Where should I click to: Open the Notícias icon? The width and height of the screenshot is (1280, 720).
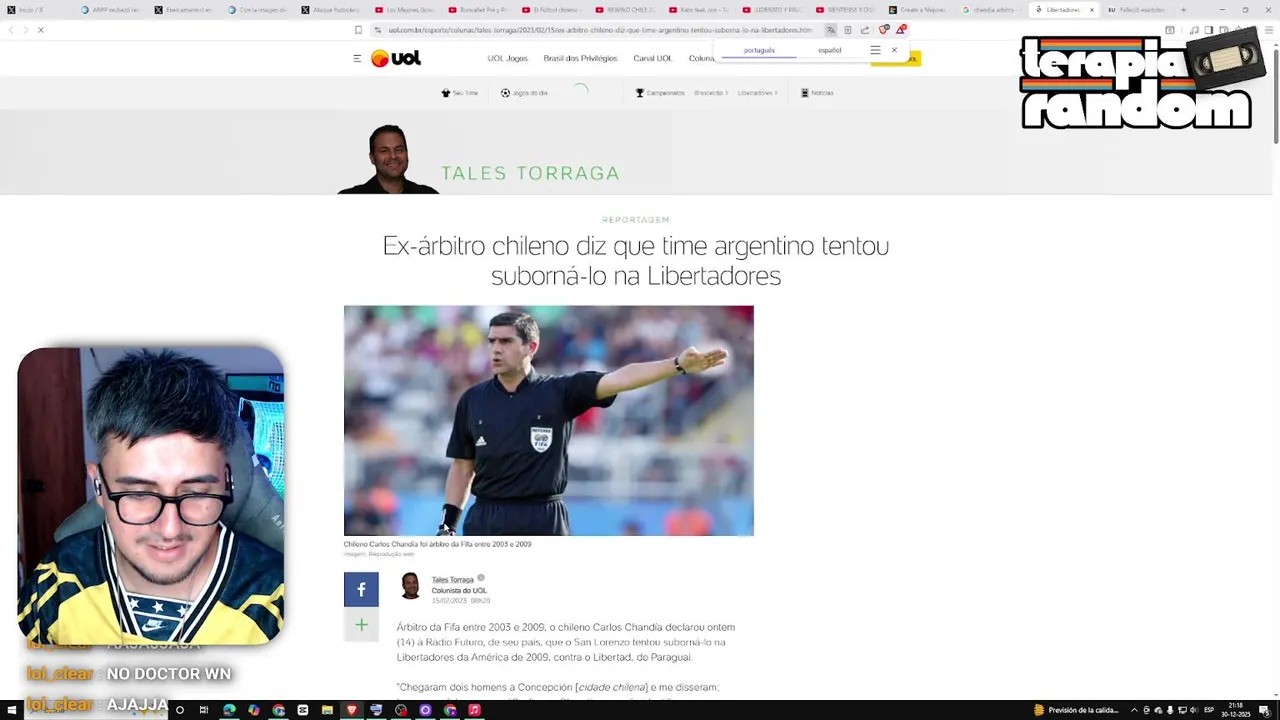click(805, 93)
